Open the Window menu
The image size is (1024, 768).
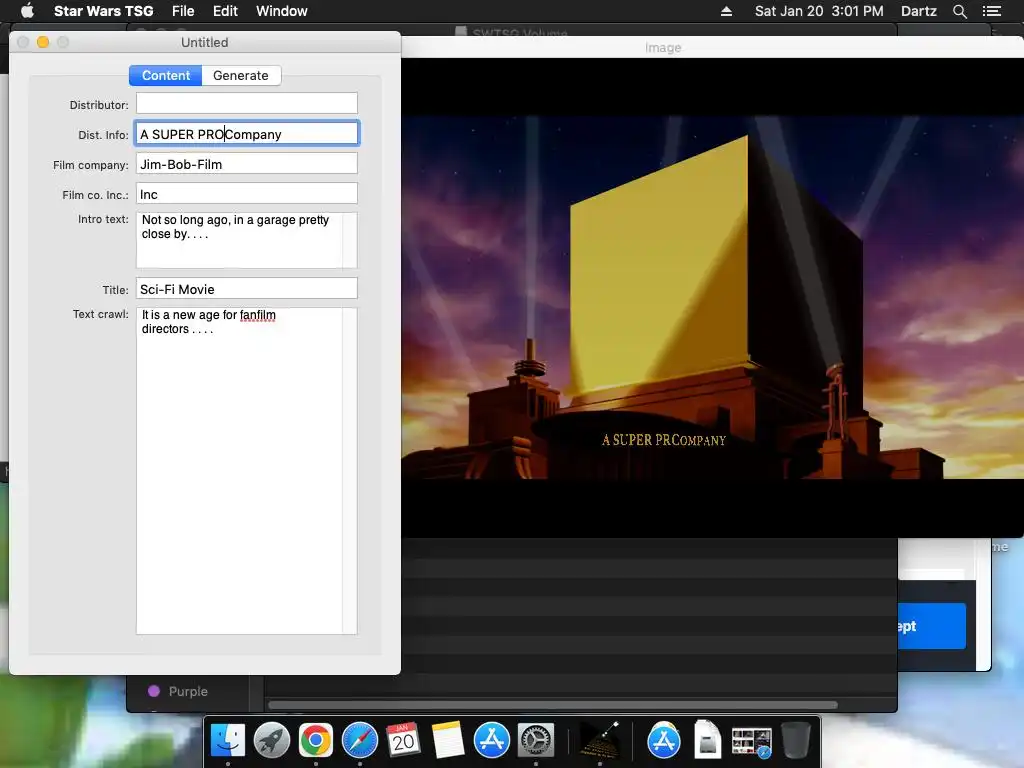(x=281, y=11)
